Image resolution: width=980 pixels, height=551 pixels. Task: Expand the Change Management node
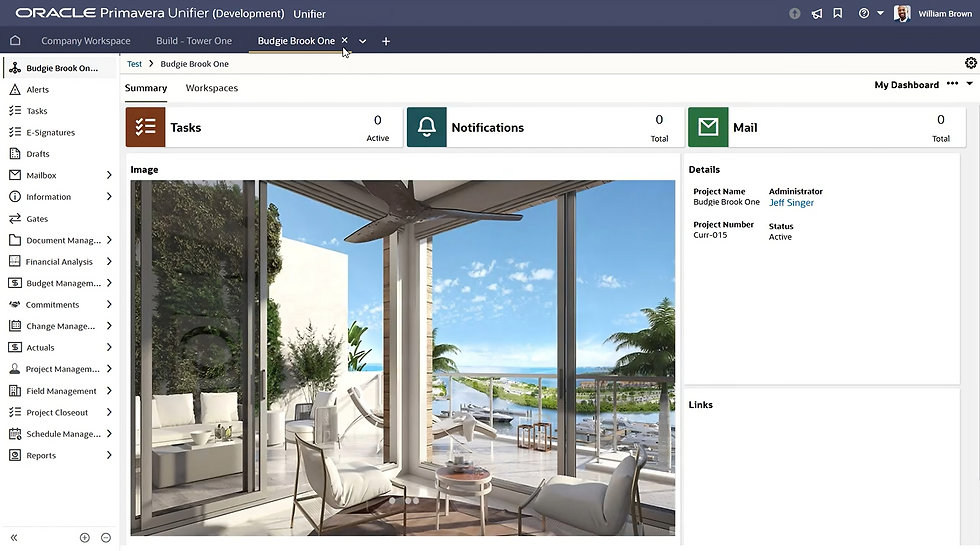tap(109, 325)
